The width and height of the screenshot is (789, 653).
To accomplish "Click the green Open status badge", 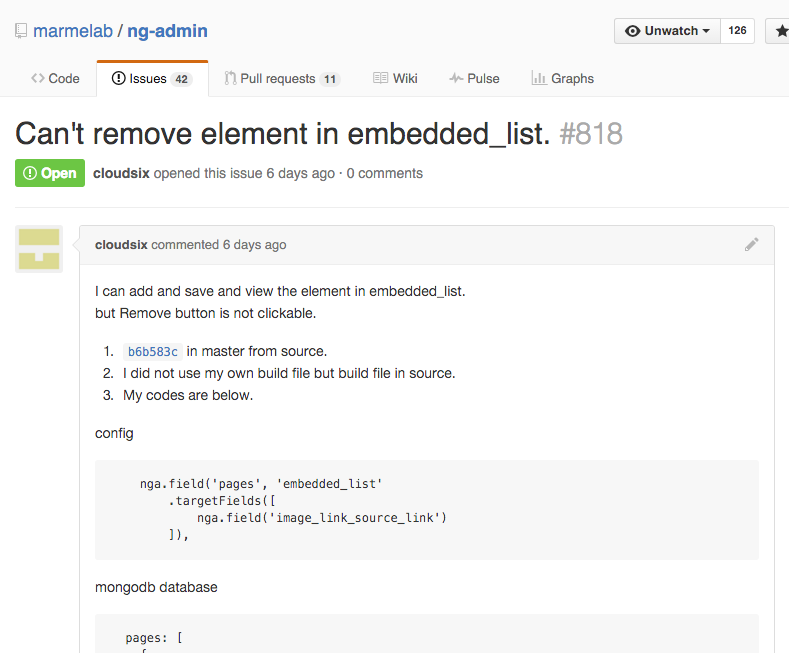I will point(50,173).
